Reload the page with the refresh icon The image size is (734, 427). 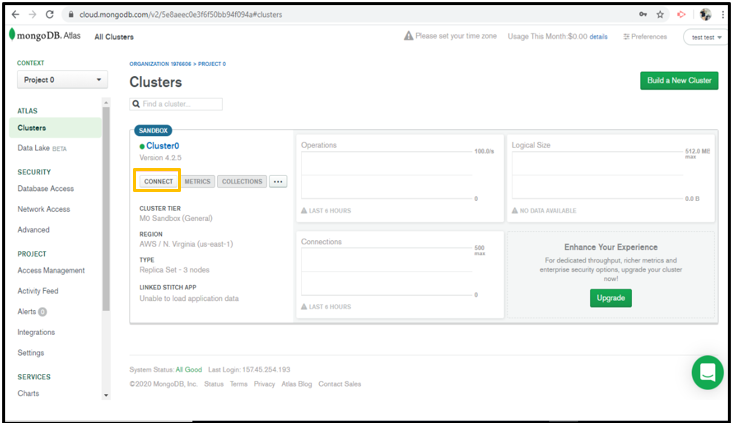tap(52, 15)
